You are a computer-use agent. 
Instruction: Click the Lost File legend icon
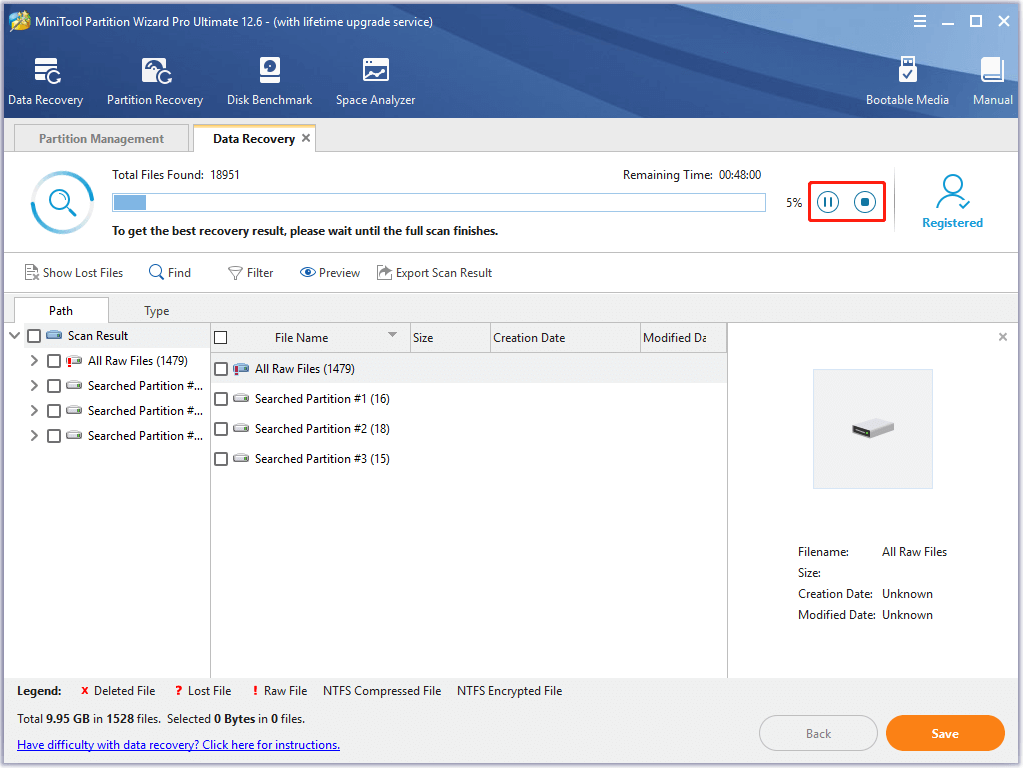[178, 691]
